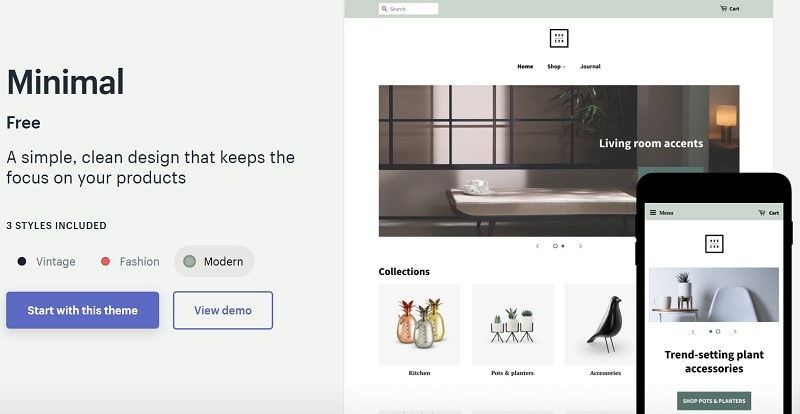Click the desktop preview cart icon
The image size is (800, 414).
tap(723, 9)
